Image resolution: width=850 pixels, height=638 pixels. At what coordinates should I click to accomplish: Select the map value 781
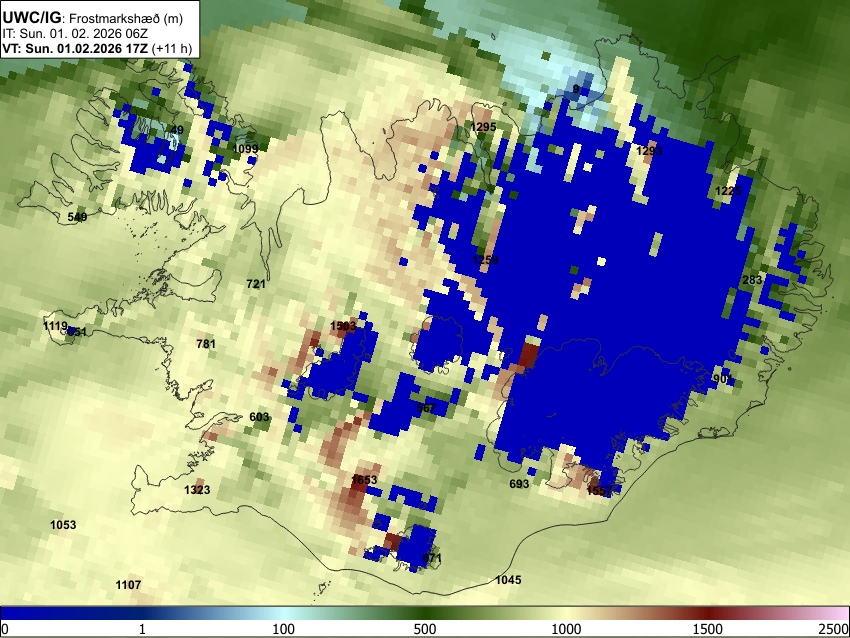coord(206,344)
